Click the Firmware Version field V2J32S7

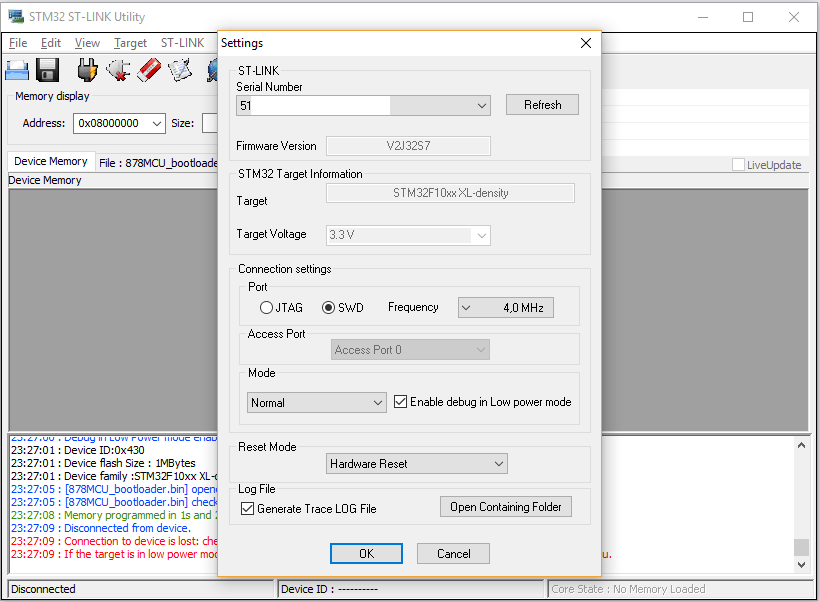tap(408, 146)
